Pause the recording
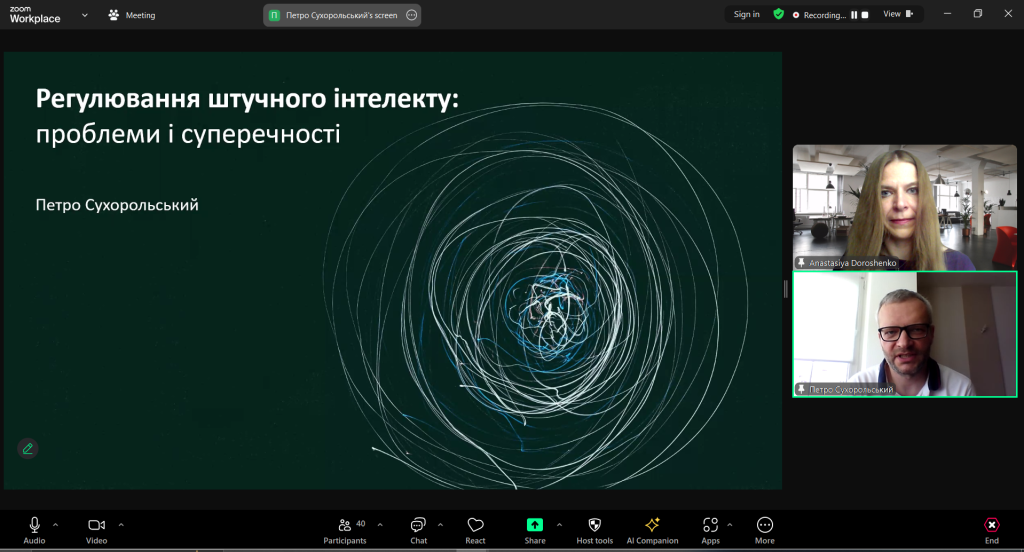1024x552 pixels. [854, 15]
